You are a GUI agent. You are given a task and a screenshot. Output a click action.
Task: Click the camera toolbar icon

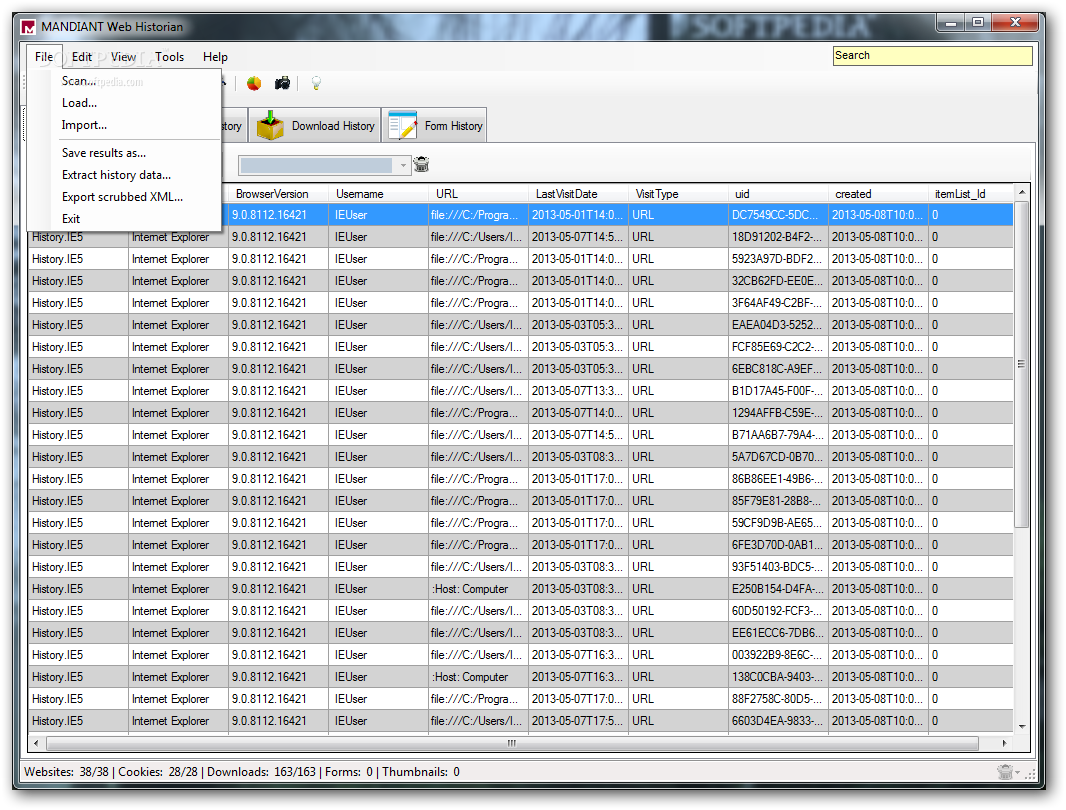pyautogui.click(x=282, y=84)
